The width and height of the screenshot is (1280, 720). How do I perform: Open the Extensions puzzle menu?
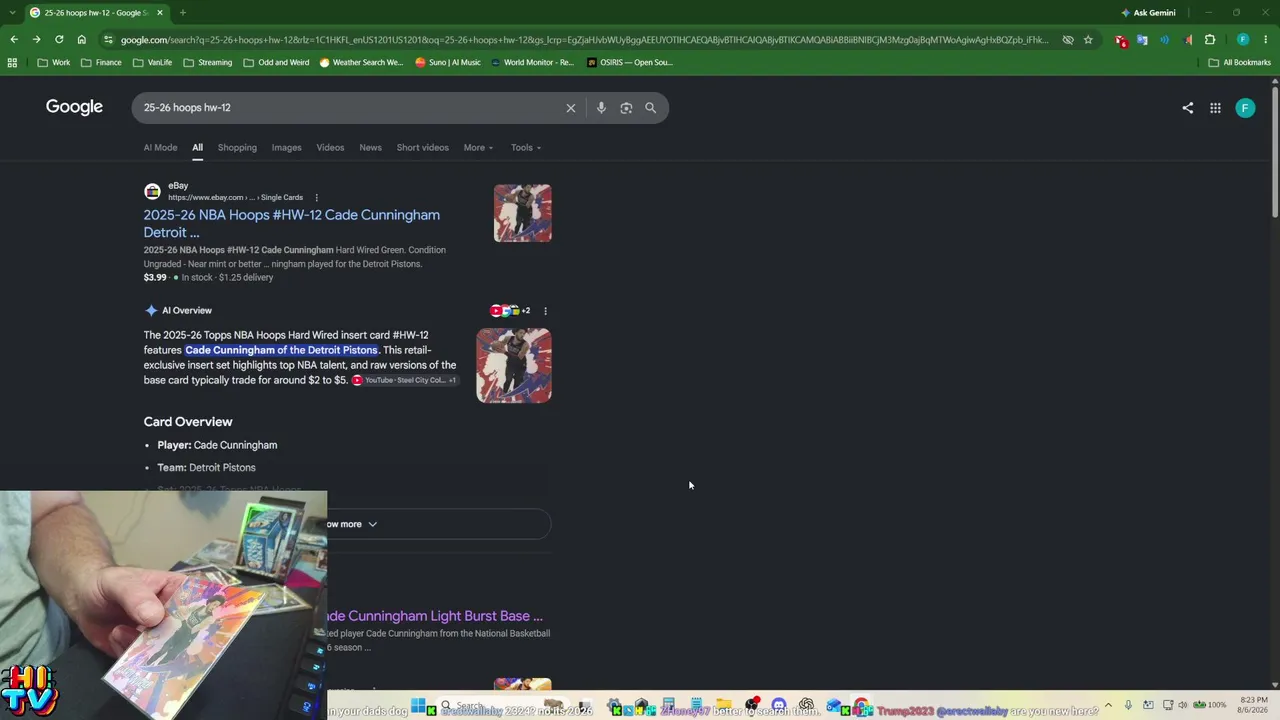pos(1210,40)
